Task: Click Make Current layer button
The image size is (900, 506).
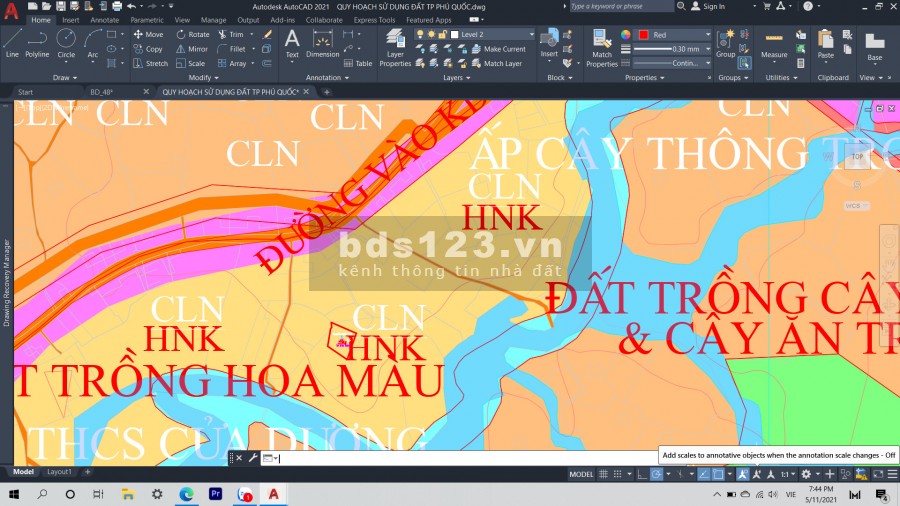Action: coord(499,49)
